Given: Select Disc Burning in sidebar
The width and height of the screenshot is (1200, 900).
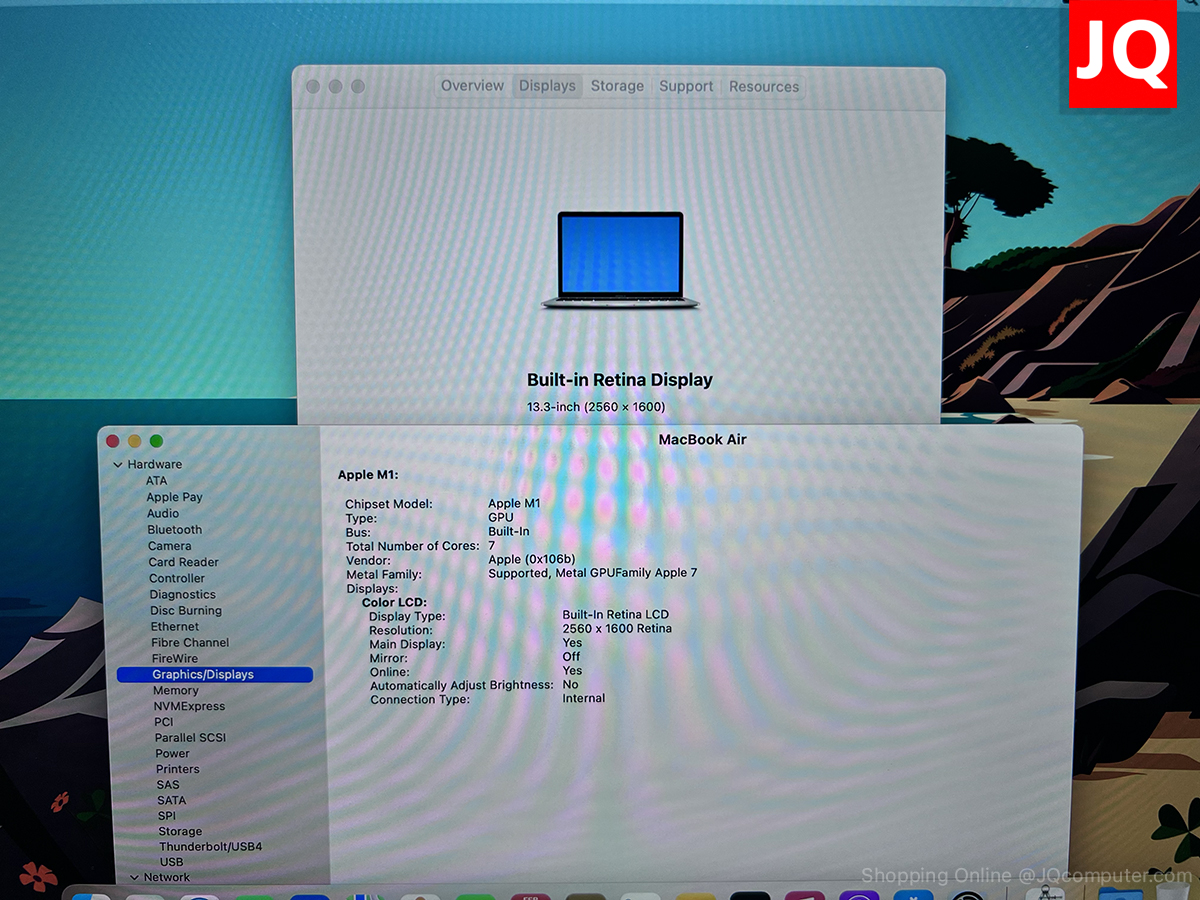Looking at the screenshot, I should pyautogui.click(x=186, y=610).
